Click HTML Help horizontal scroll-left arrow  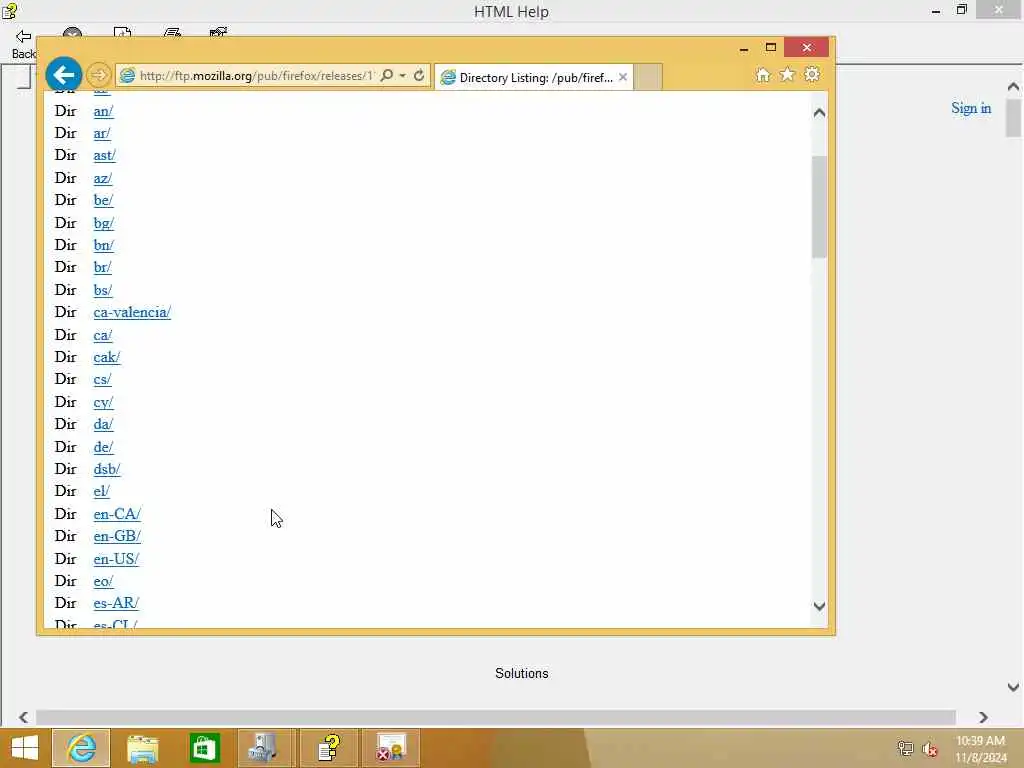coord(24,717)
